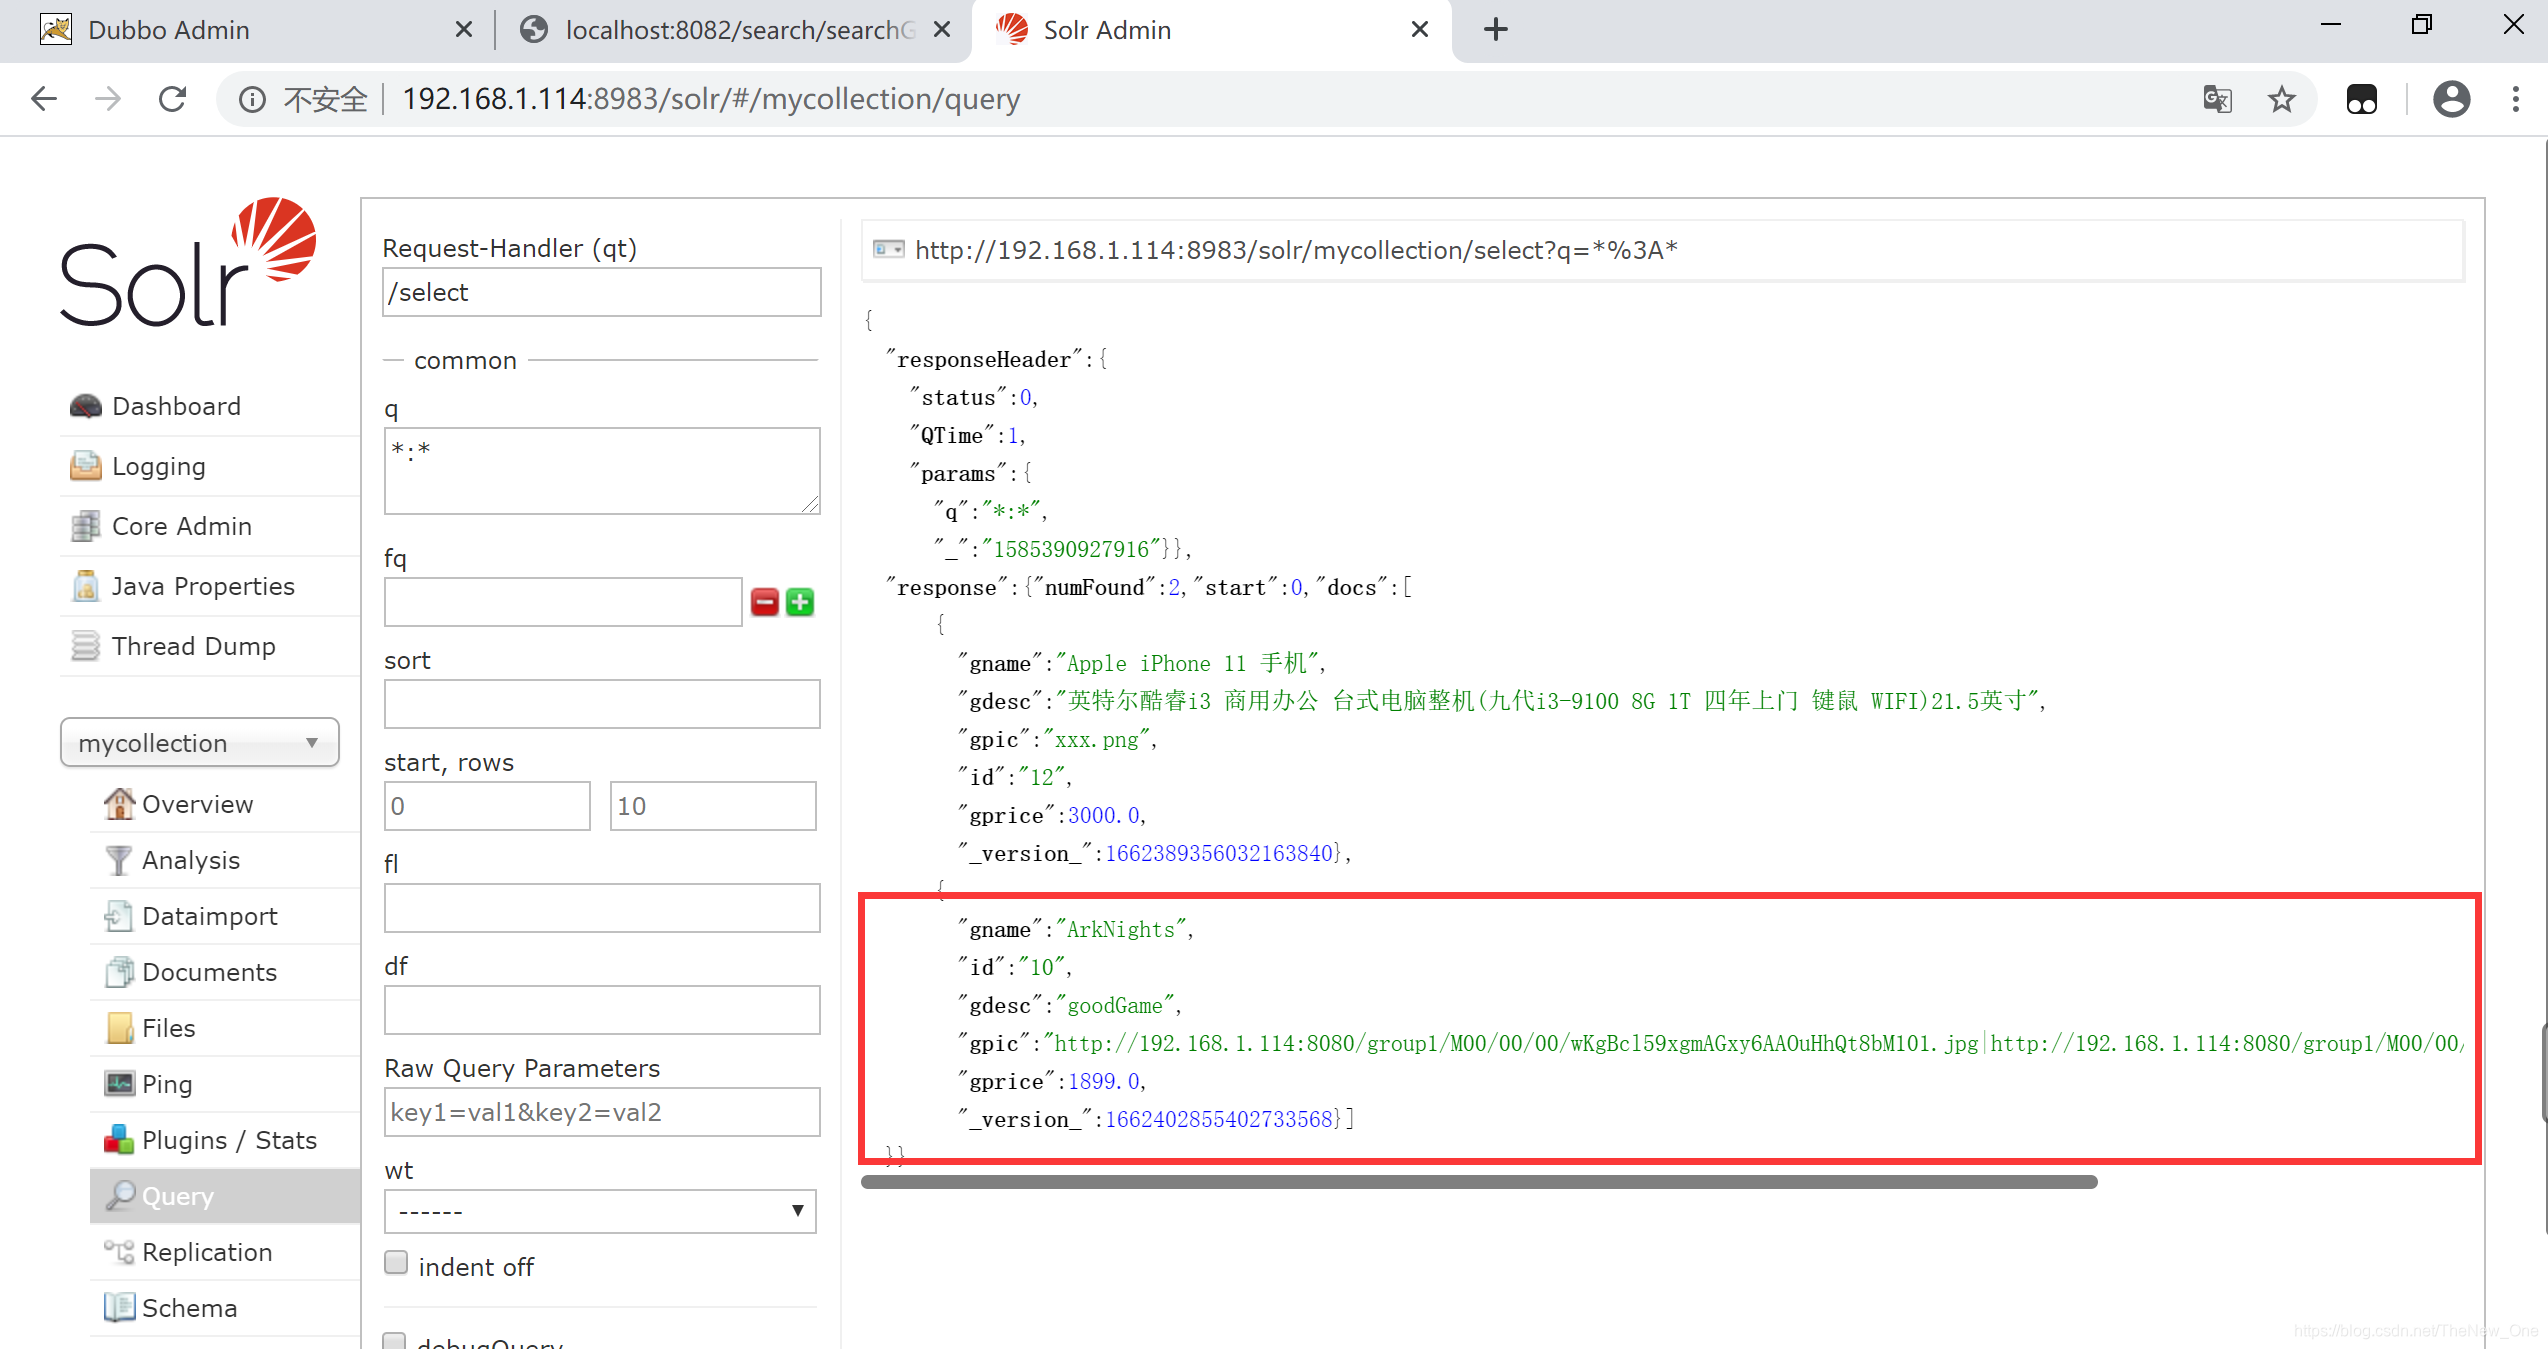Screen dimensions: 2548x1349
Task: Expand the Request-Handler qt options
Action: tap(598, 293)
